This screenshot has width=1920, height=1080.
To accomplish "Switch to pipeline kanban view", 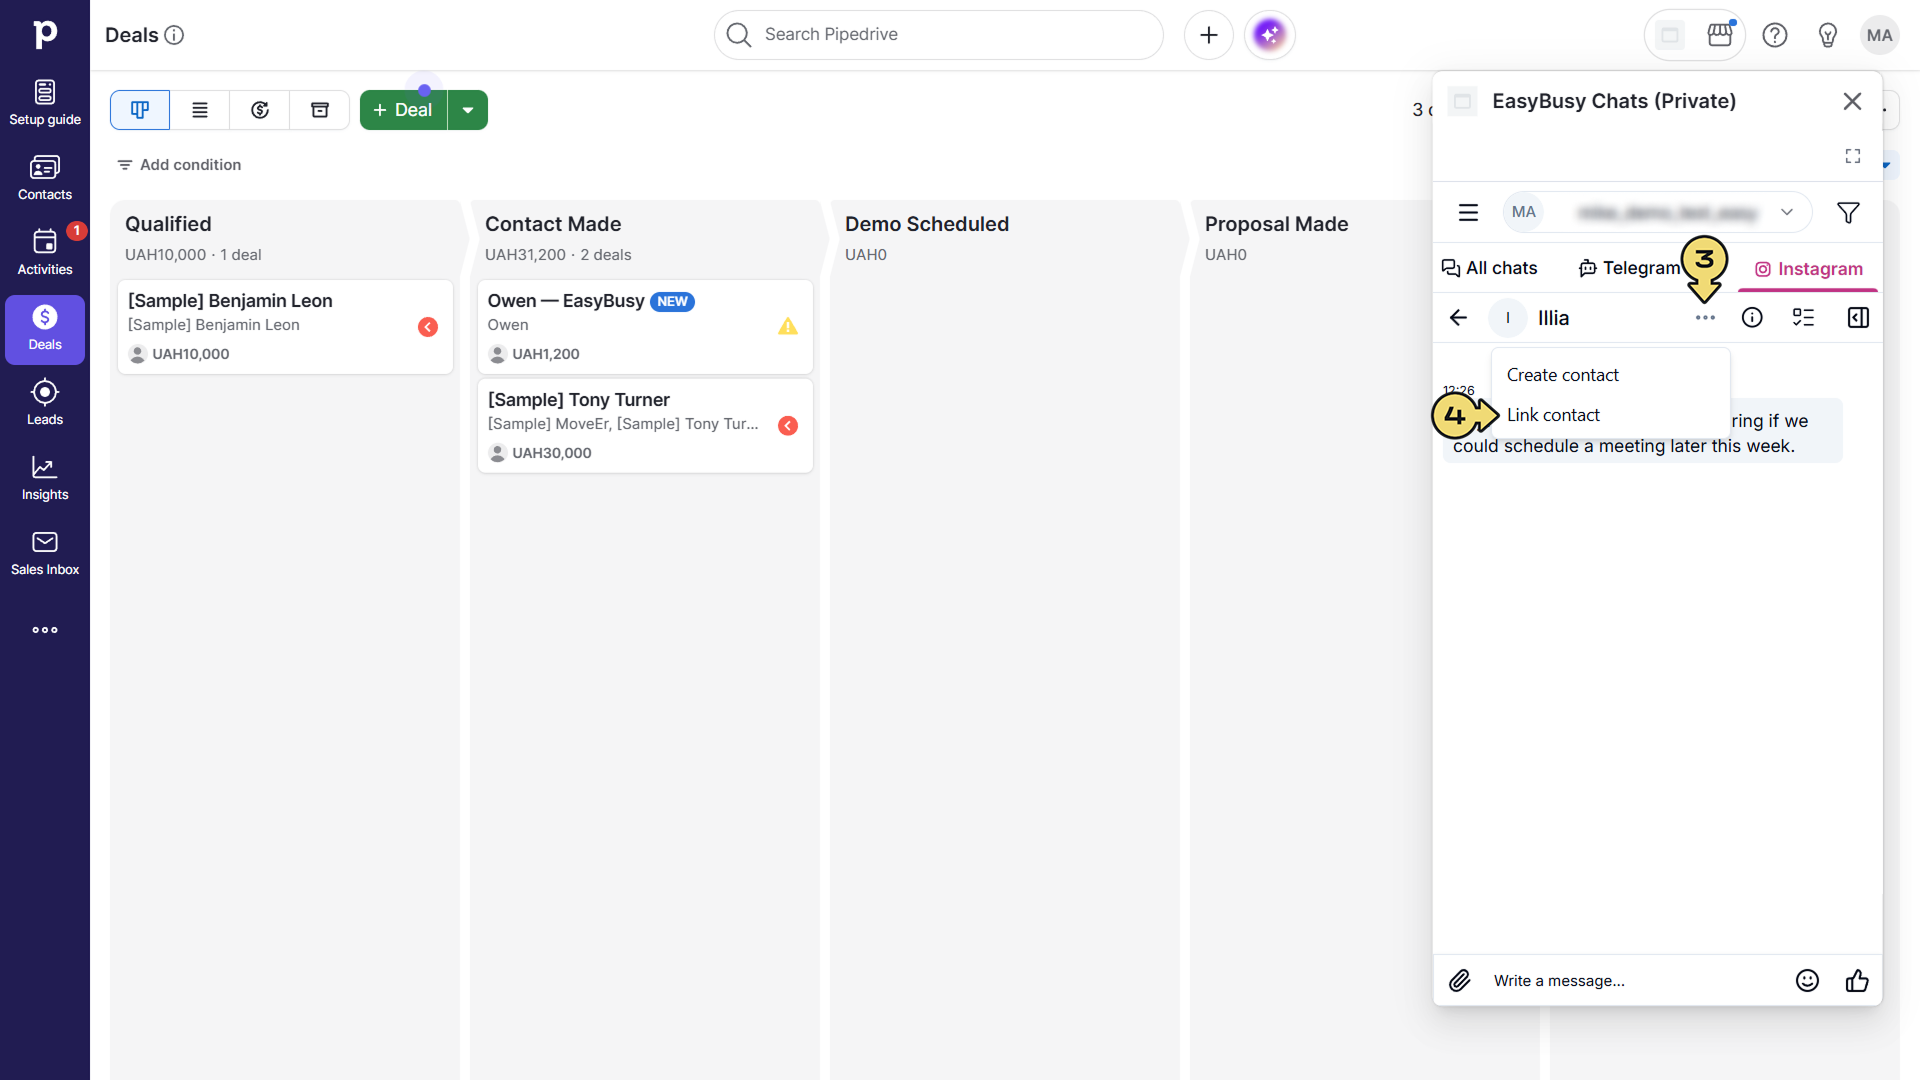I will click(x=140, y=110).
